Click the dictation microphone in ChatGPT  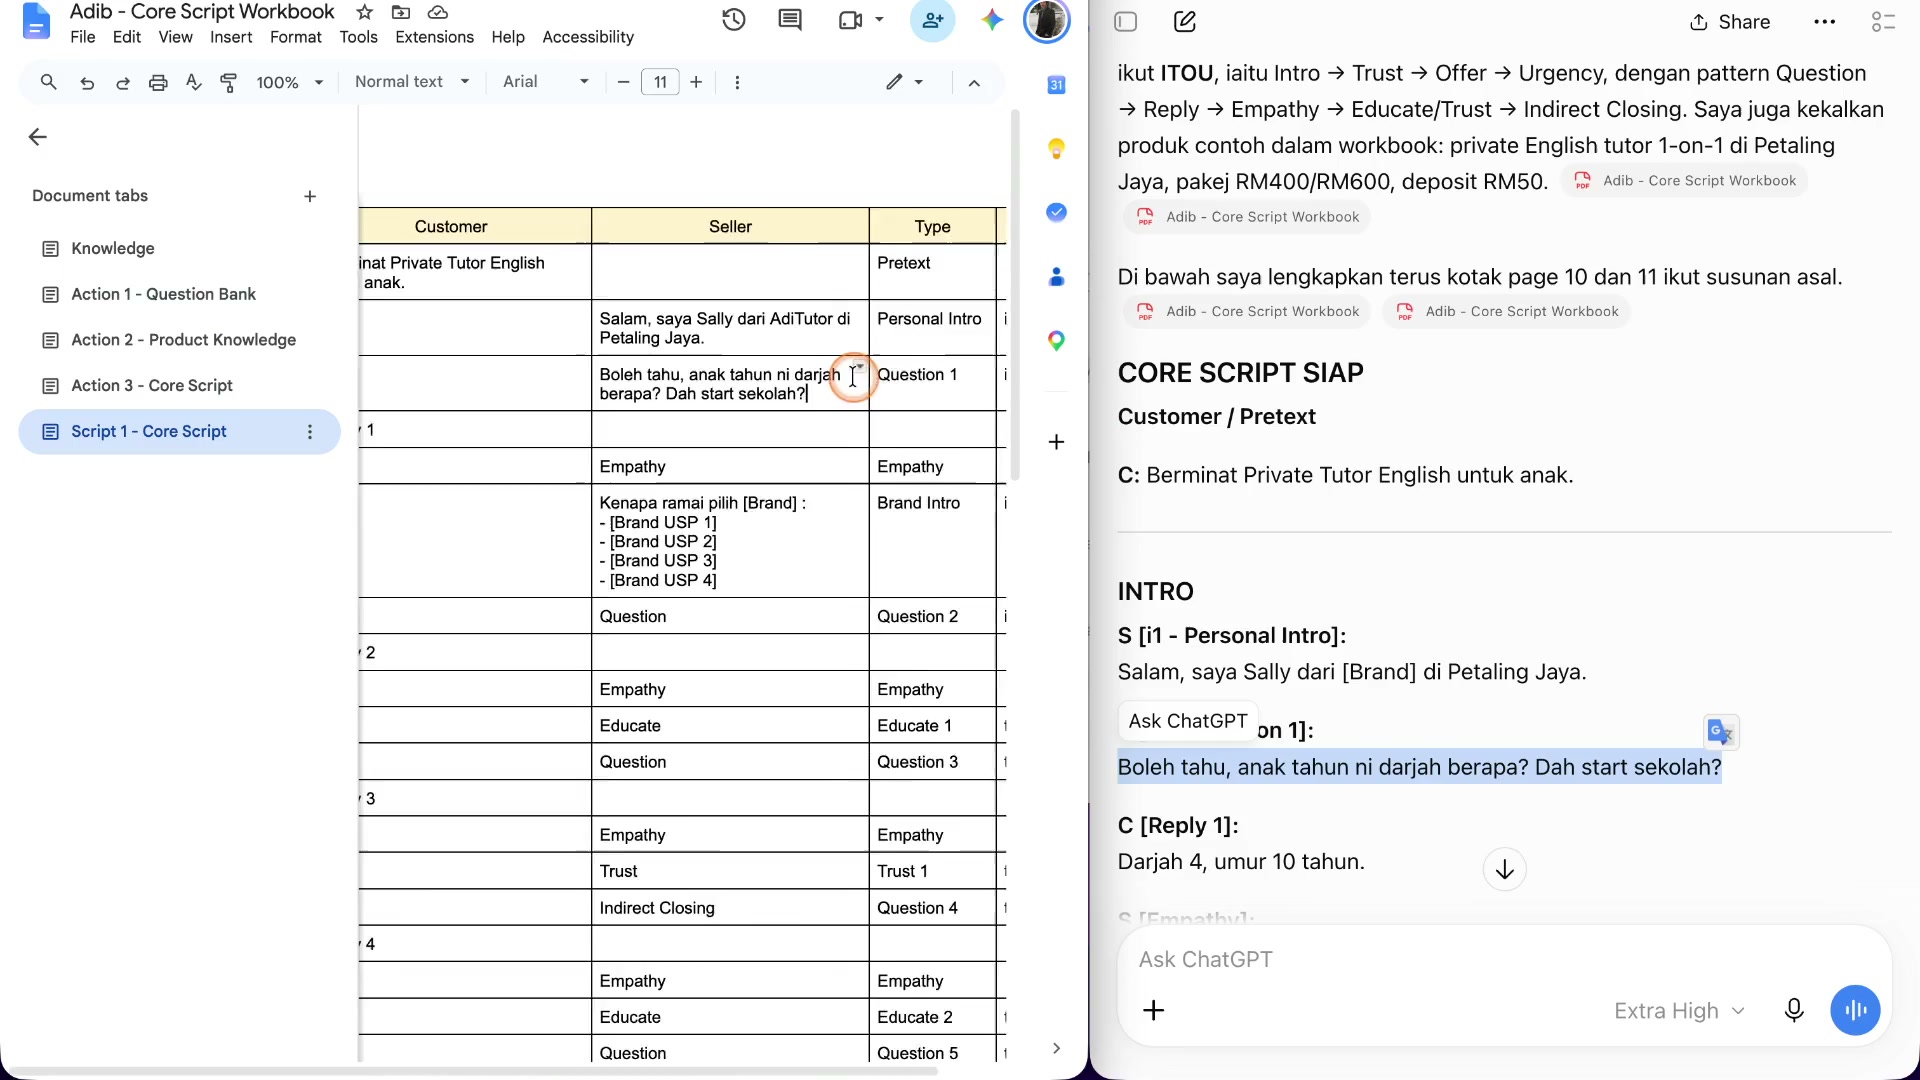1794,1010
